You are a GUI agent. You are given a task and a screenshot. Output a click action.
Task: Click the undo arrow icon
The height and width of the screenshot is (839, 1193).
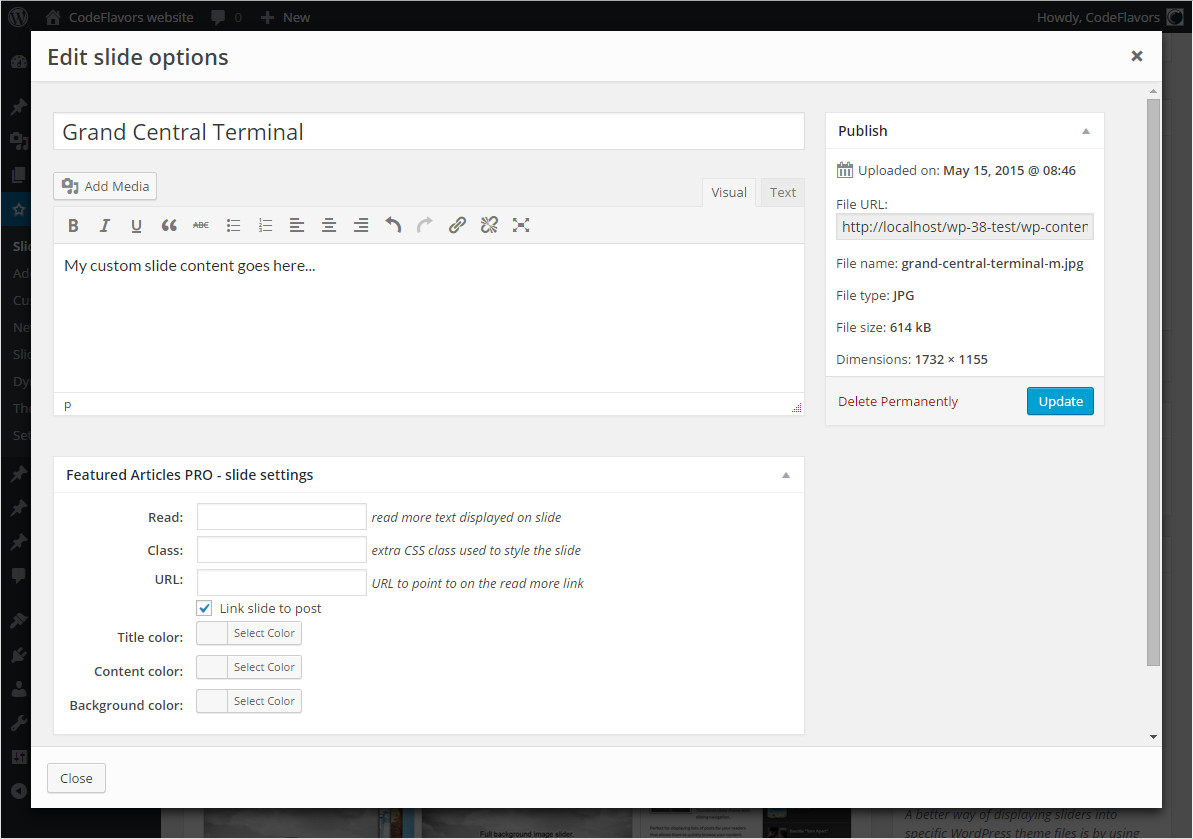pyautogui.click(x=393, y=226)
